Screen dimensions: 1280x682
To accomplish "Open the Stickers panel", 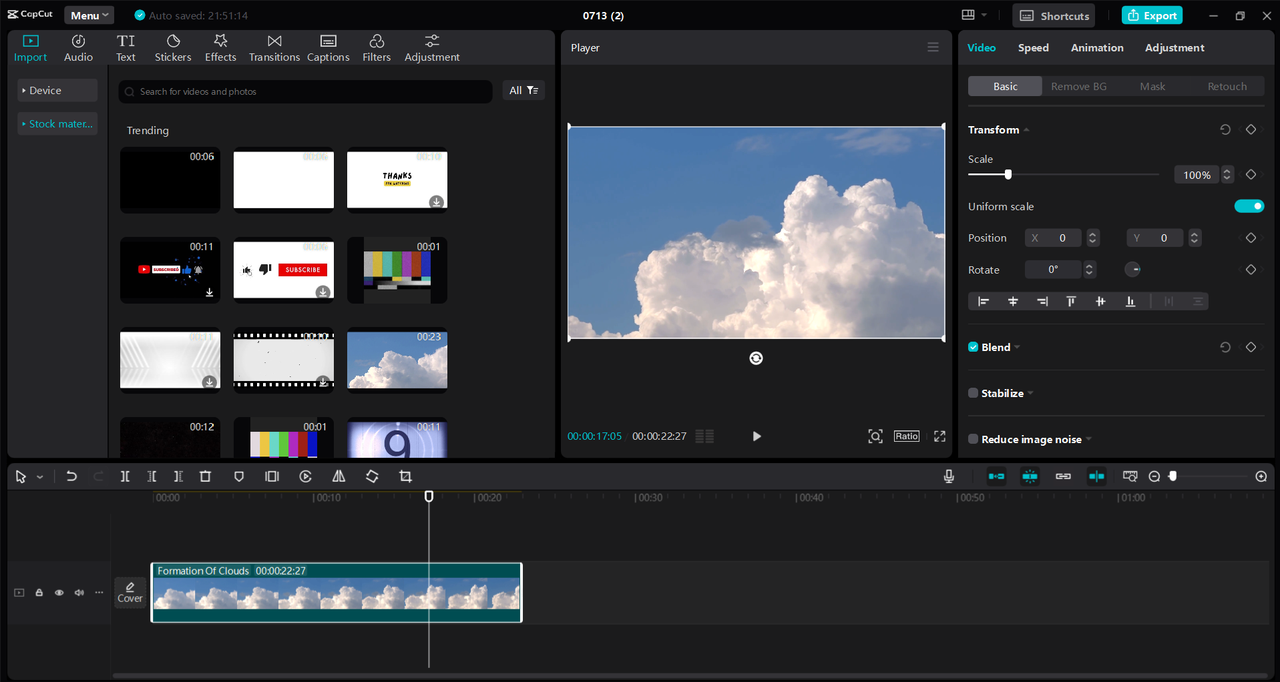I will coord(173,48).
